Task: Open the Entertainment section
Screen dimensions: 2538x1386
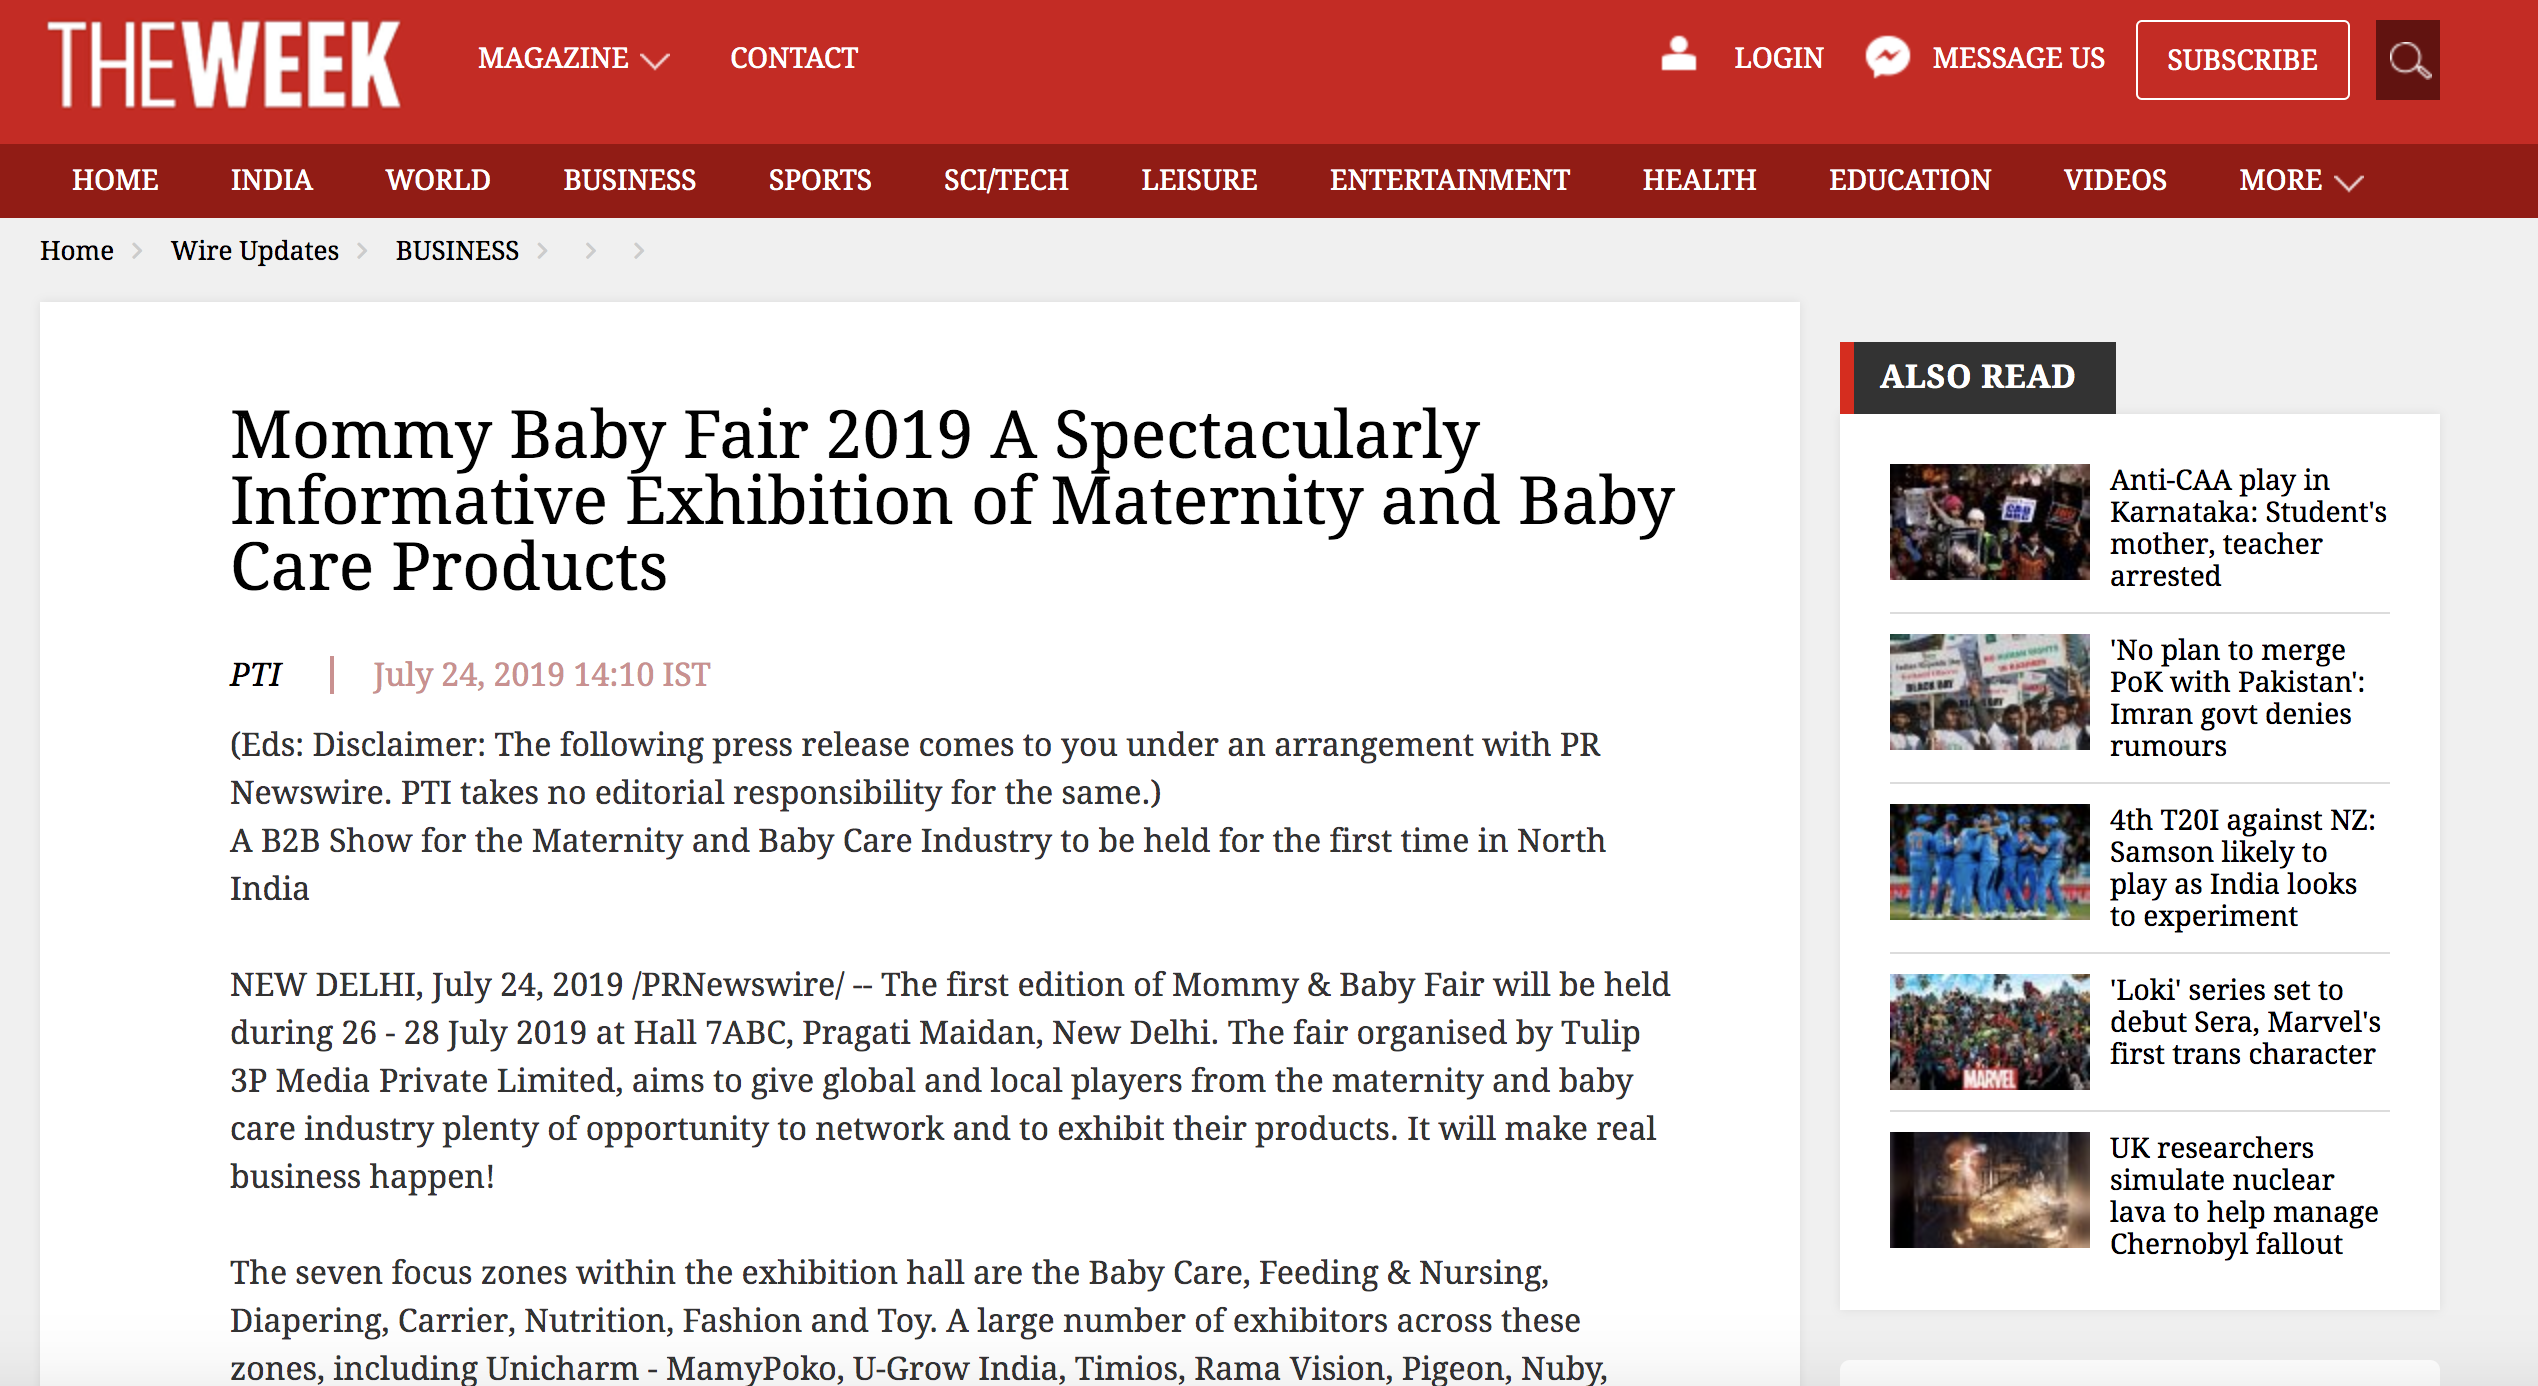Action: click(x=1450, y=180)
